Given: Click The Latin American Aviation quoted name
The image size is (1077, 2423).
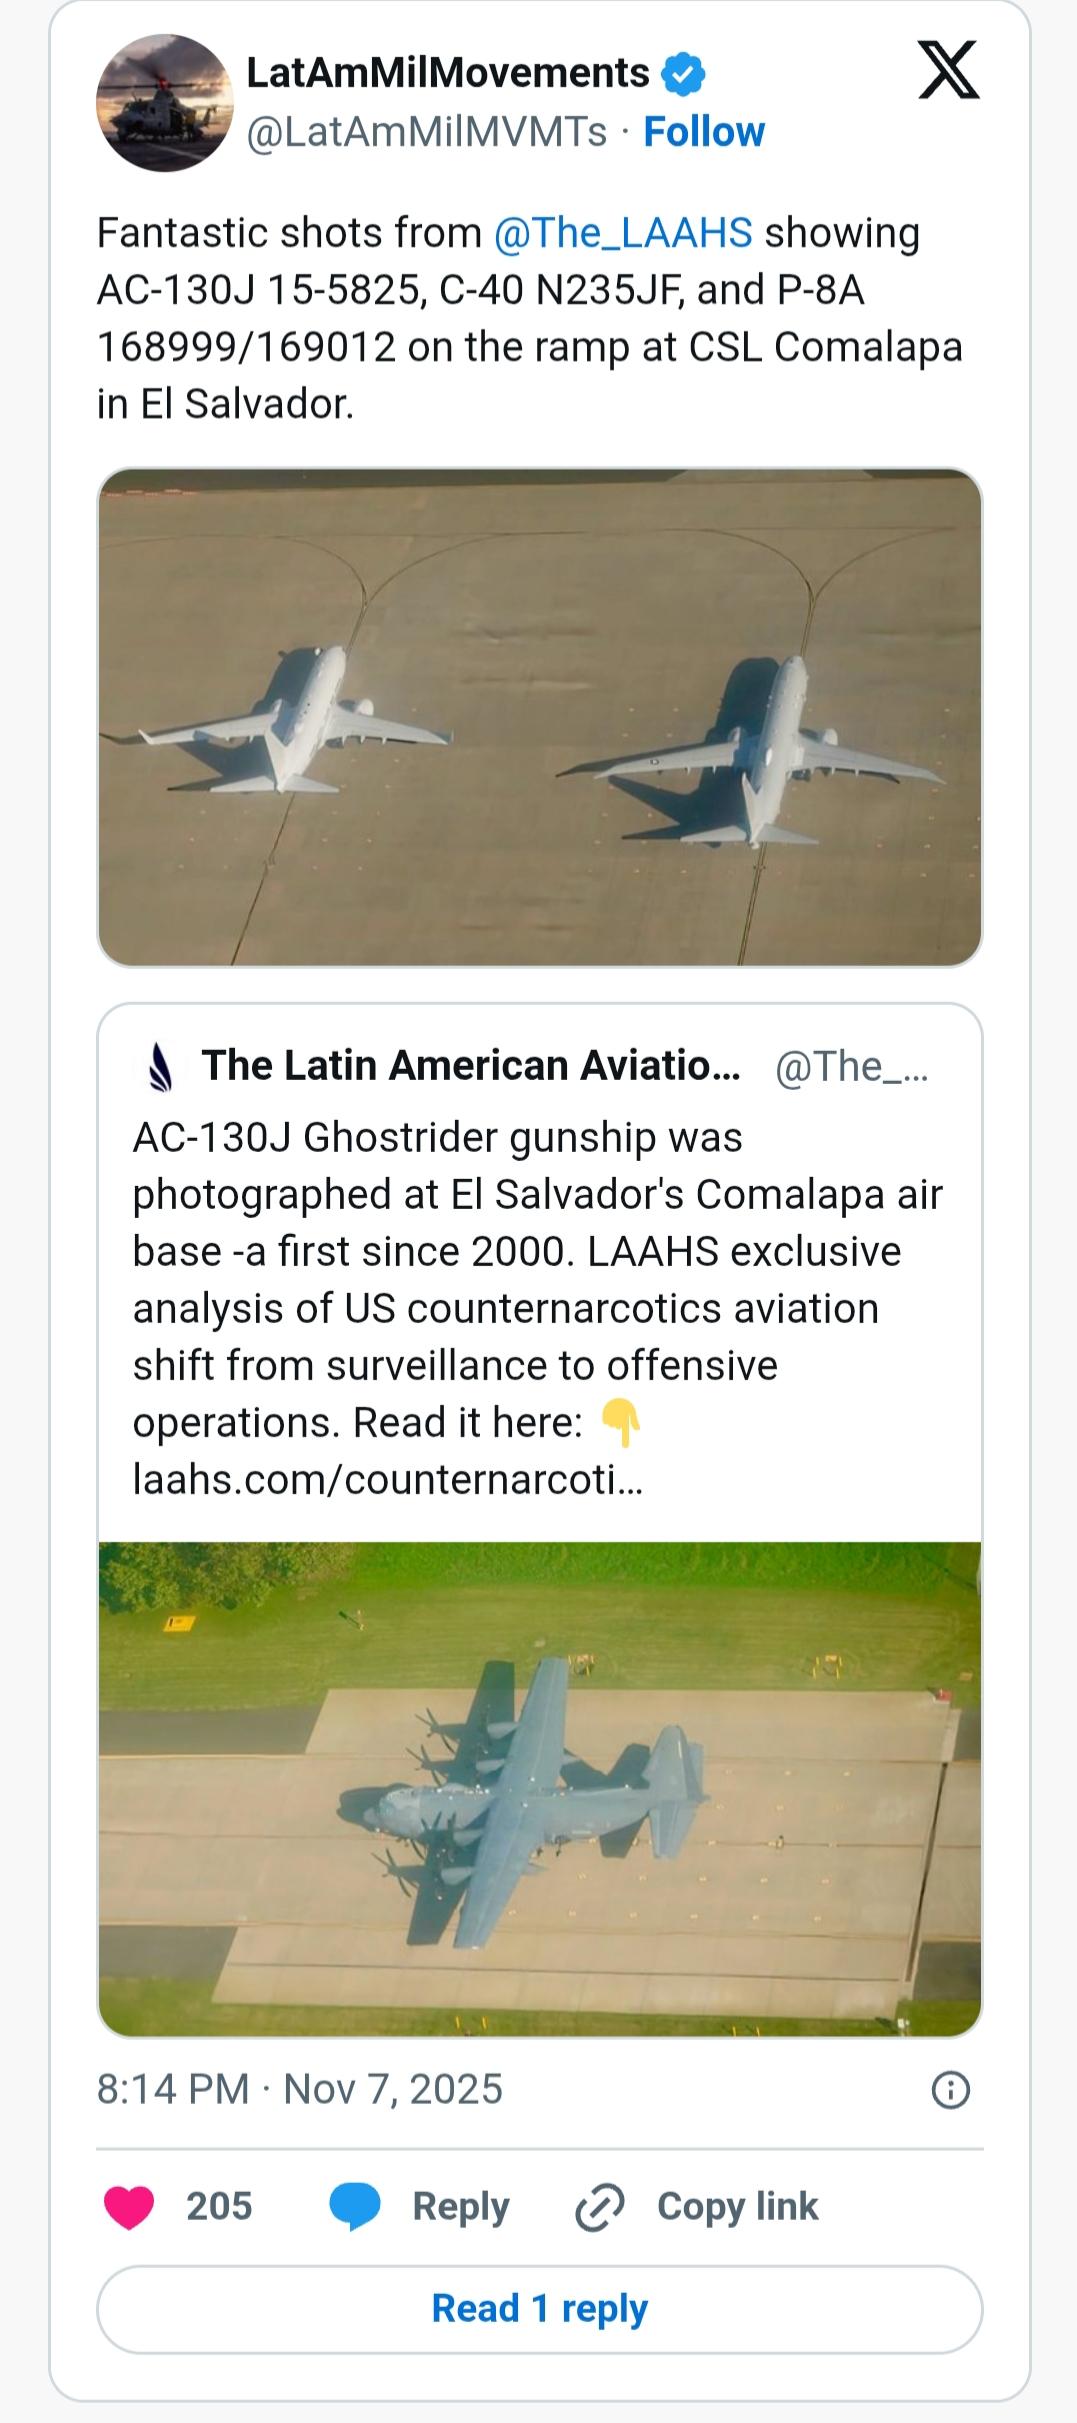Looking at the screenshot, I should [471, 1066].
